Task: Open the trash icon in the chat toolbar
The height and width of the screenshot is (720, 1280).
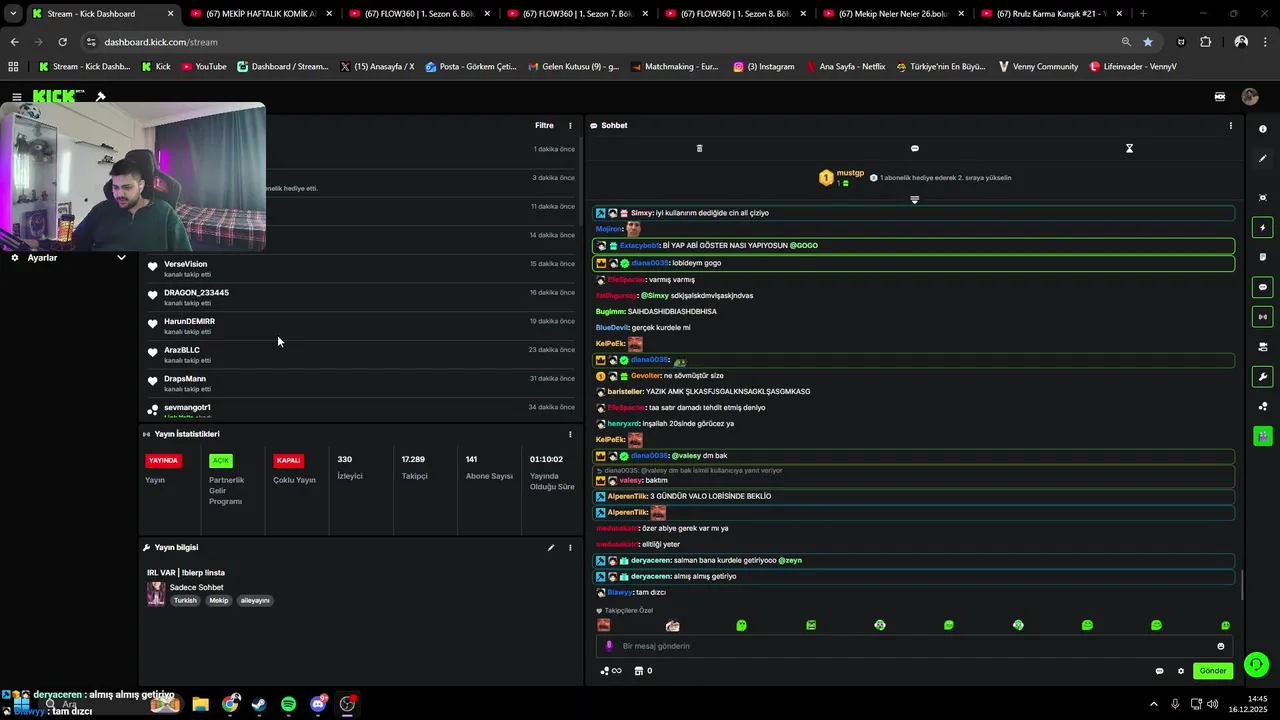Action: (699, 148)
